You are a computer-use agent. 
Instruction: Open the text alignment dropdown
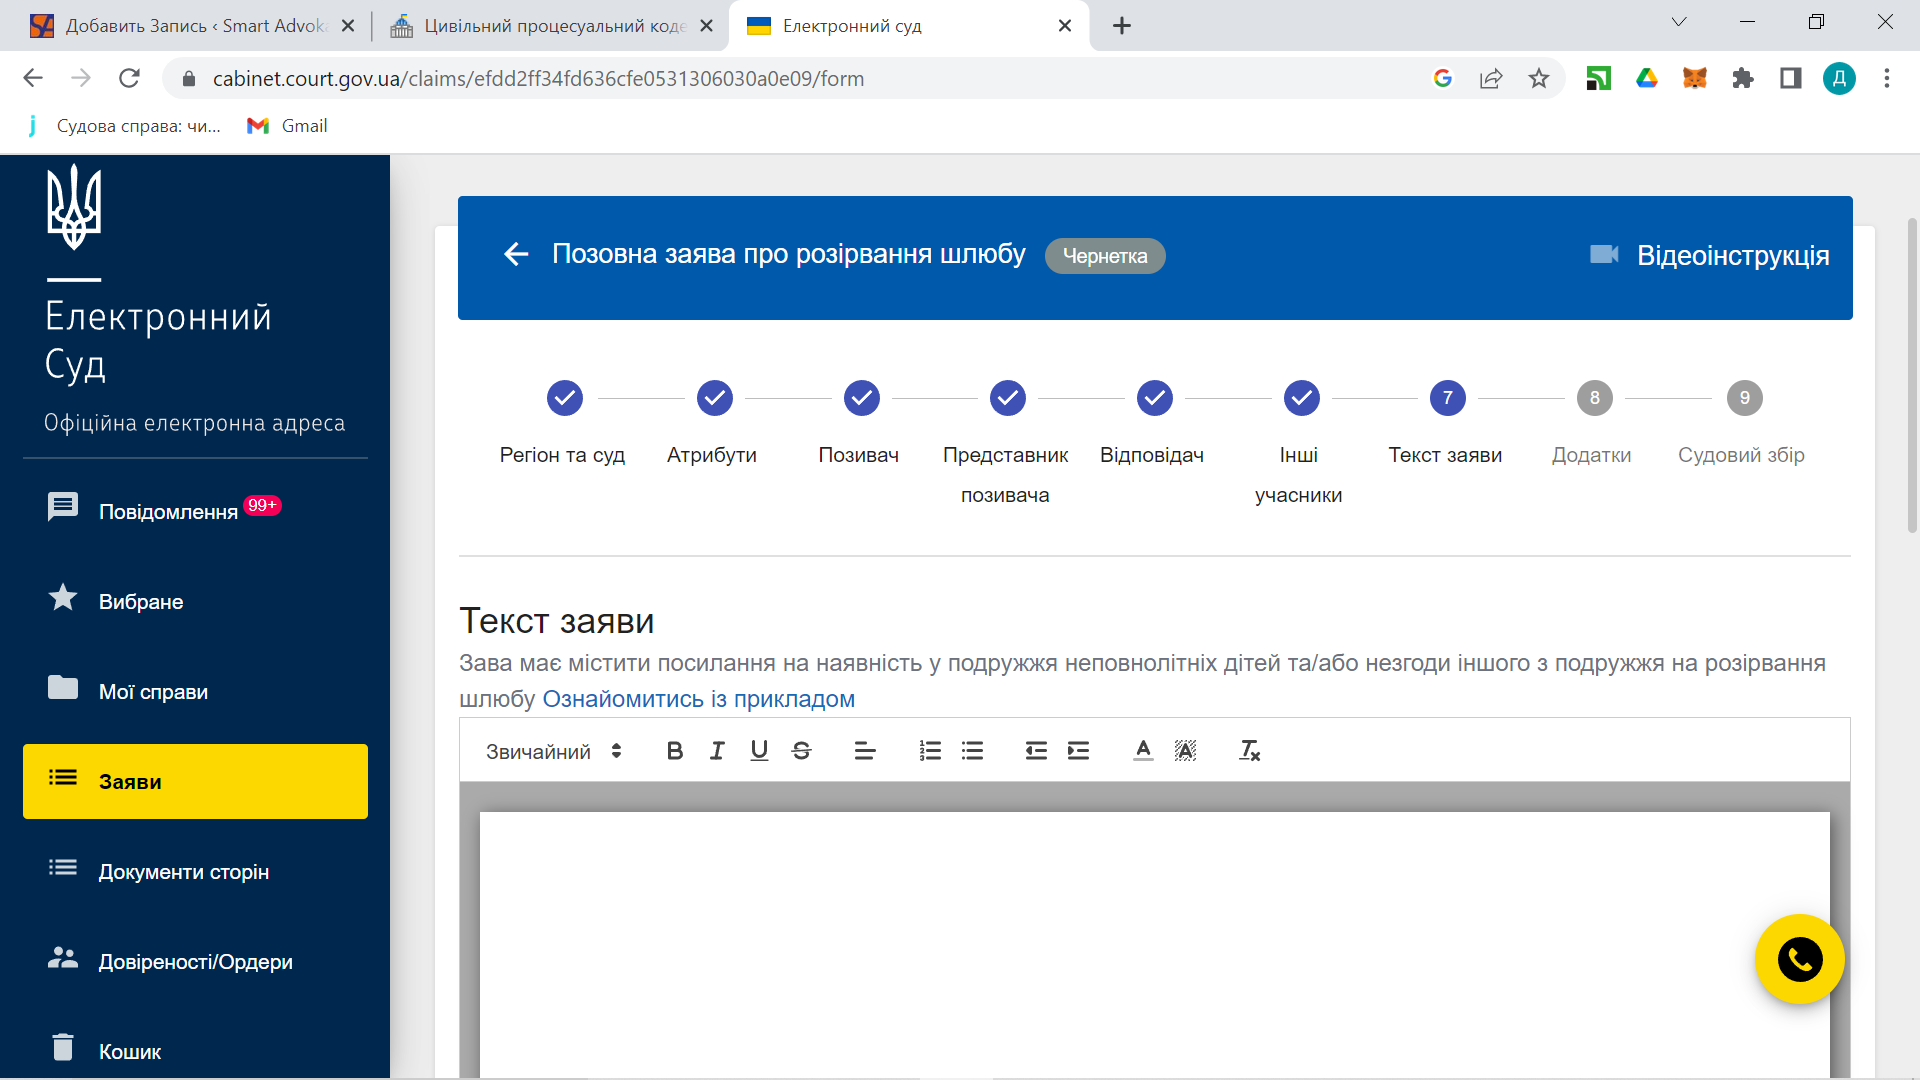click(x=865, y=751)
